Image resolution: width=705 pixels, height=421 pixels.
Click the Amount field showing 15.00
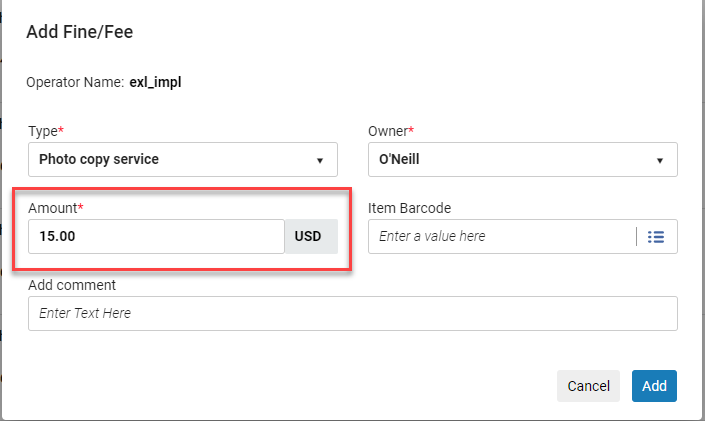156,237
